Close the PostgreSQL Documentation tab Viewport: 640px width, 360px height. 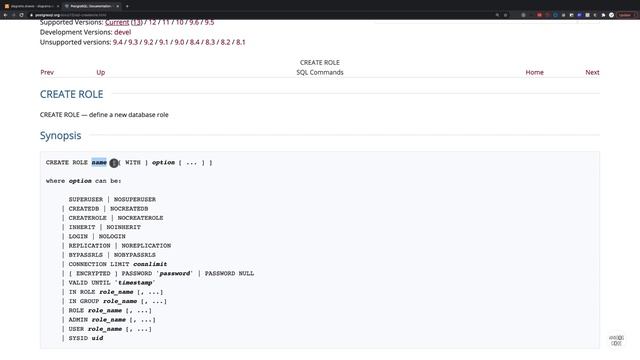point(118,6)
